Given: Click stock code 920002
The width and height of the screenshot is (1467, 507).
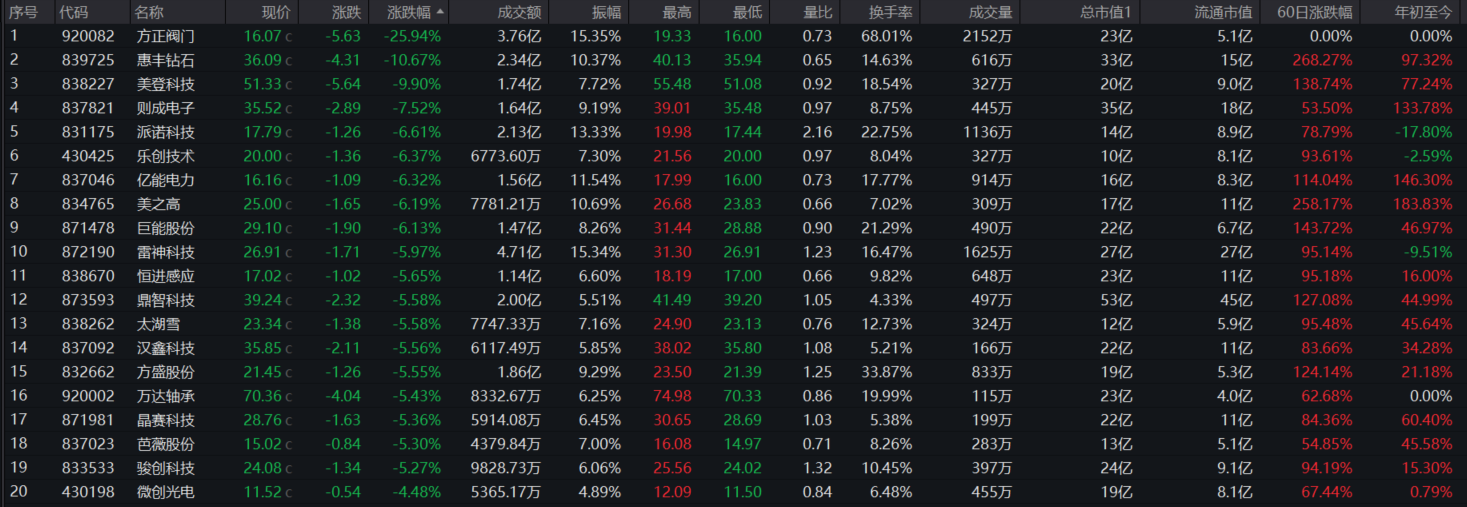Looking at the screenshot, I should [x=88, y=396].
